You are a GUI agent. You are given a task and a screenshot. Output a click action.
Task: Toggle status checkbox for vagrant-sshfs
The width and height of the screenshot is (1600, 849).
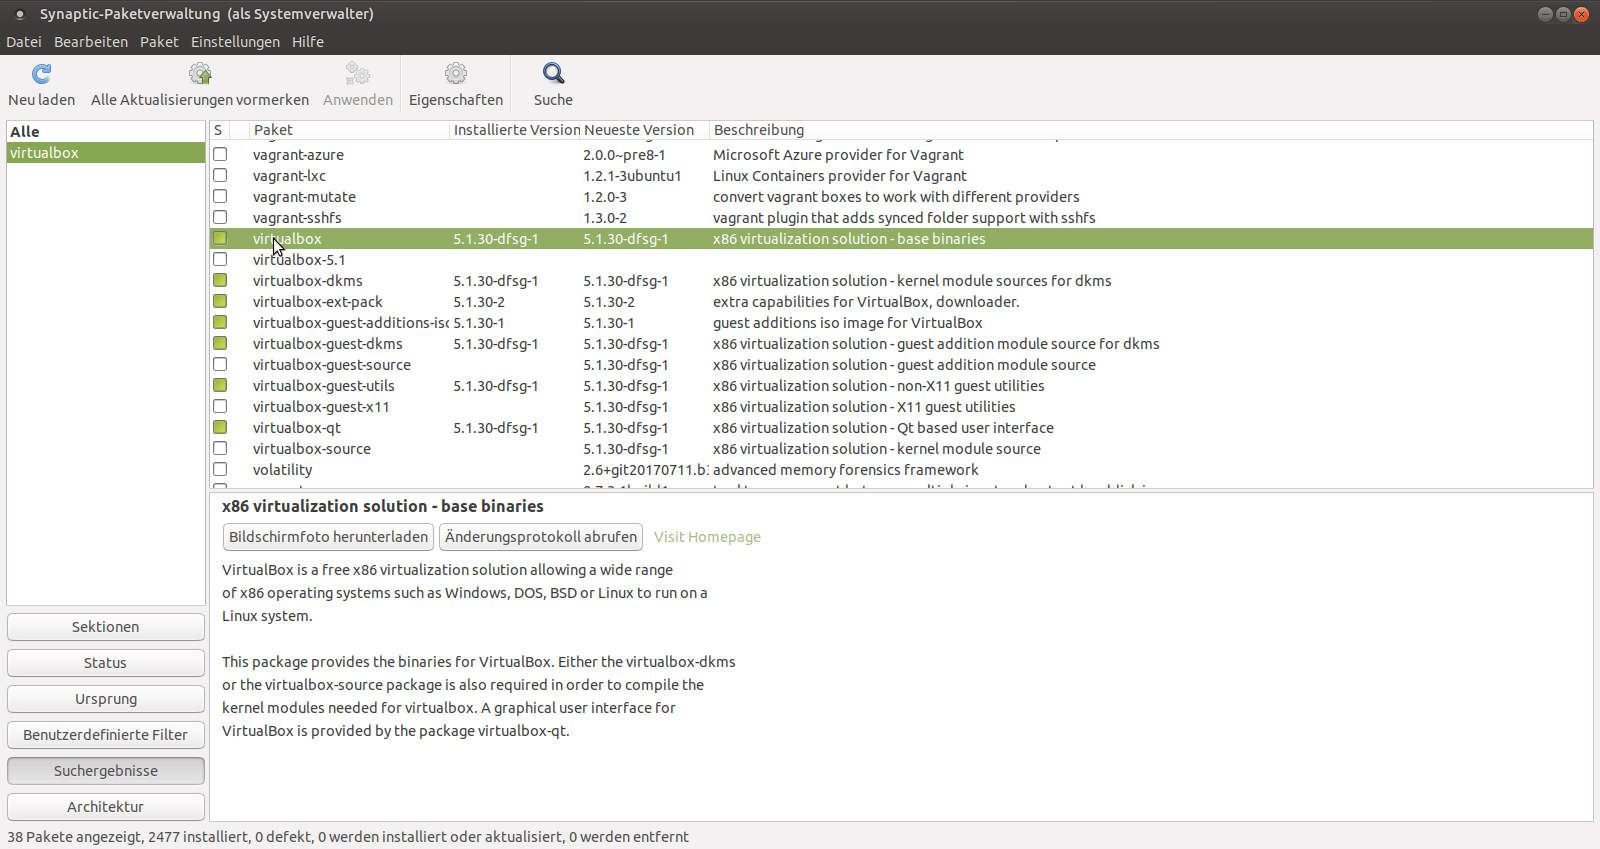(x=220, y=217)
